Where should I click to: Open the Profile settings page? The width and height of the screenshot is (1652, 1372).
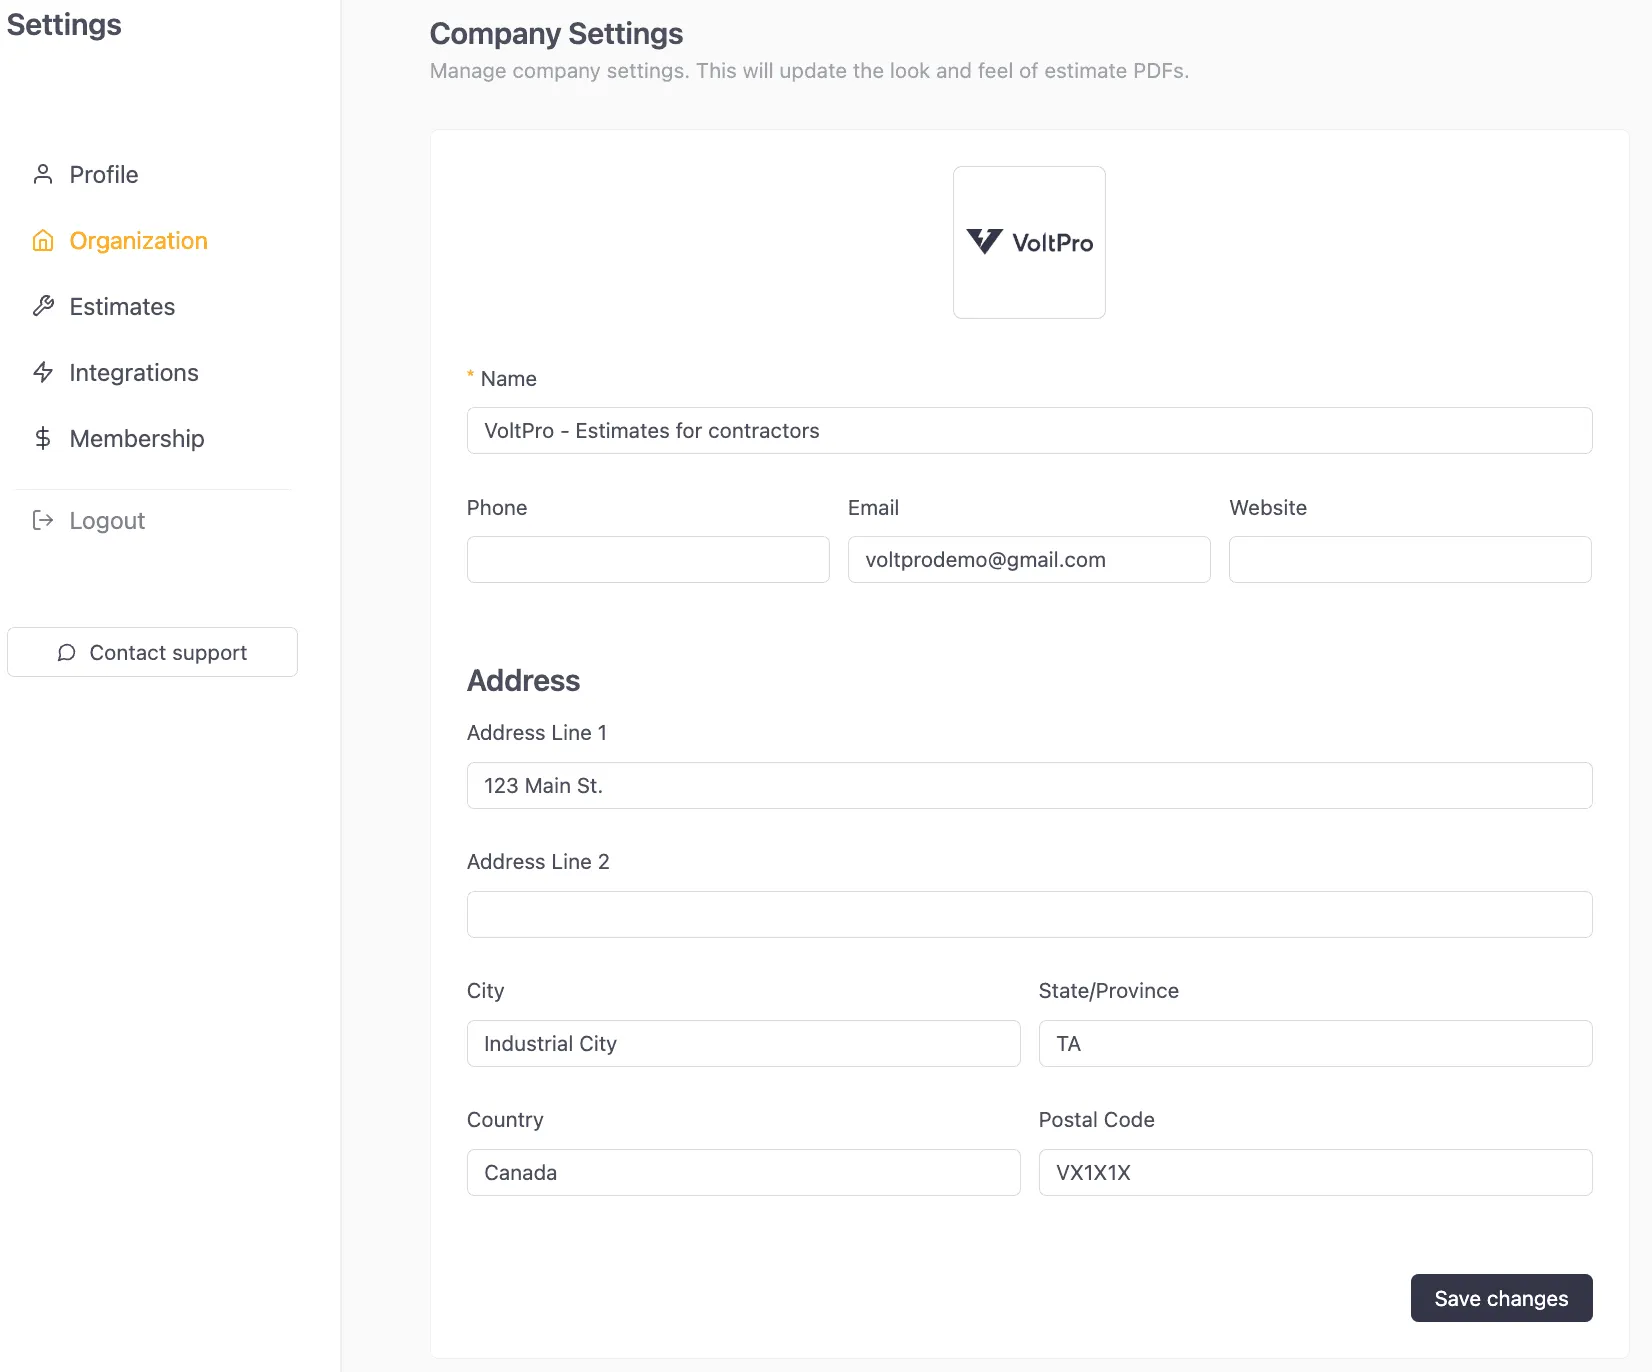[103, 174]
